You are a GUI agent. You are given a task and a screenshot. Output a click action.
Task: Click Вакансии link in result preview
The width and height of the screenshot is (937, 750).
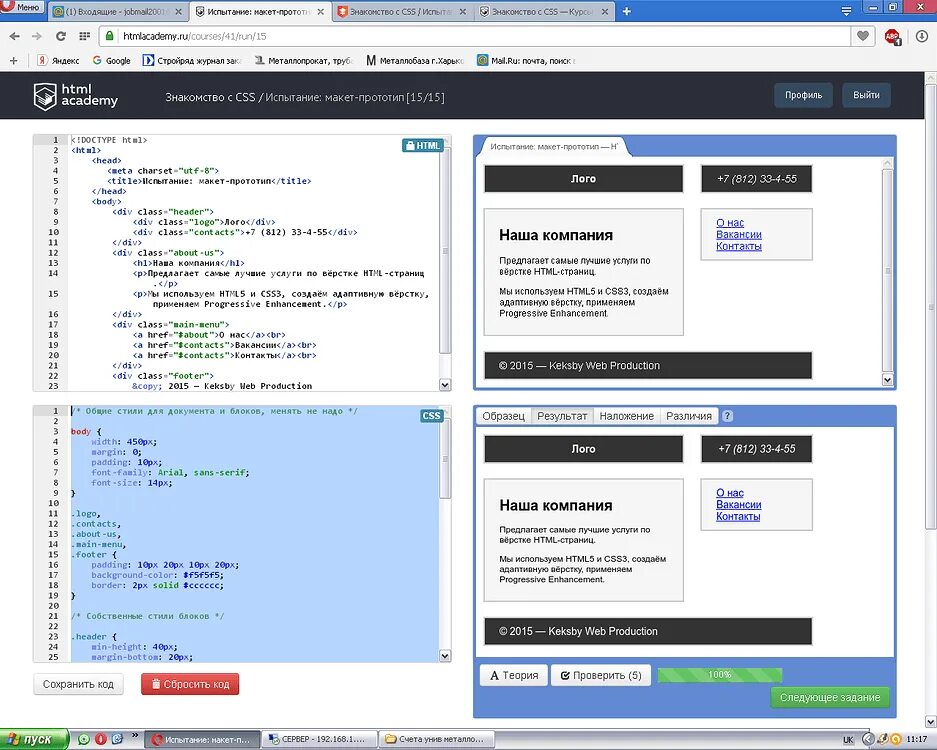tap(739, 504)
